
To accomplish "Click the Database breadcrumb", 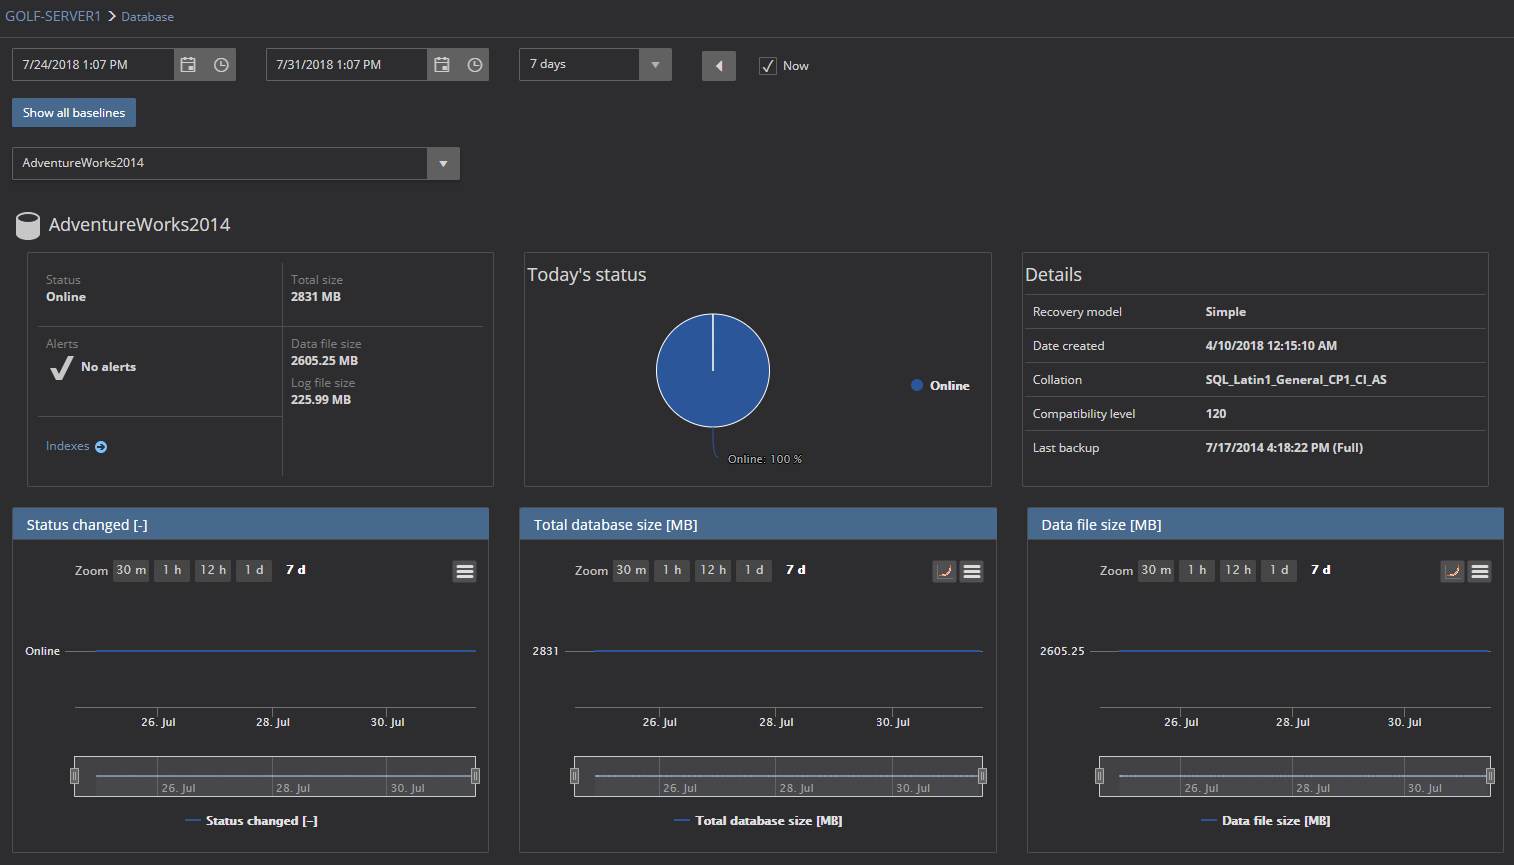I will coord(147,17).
